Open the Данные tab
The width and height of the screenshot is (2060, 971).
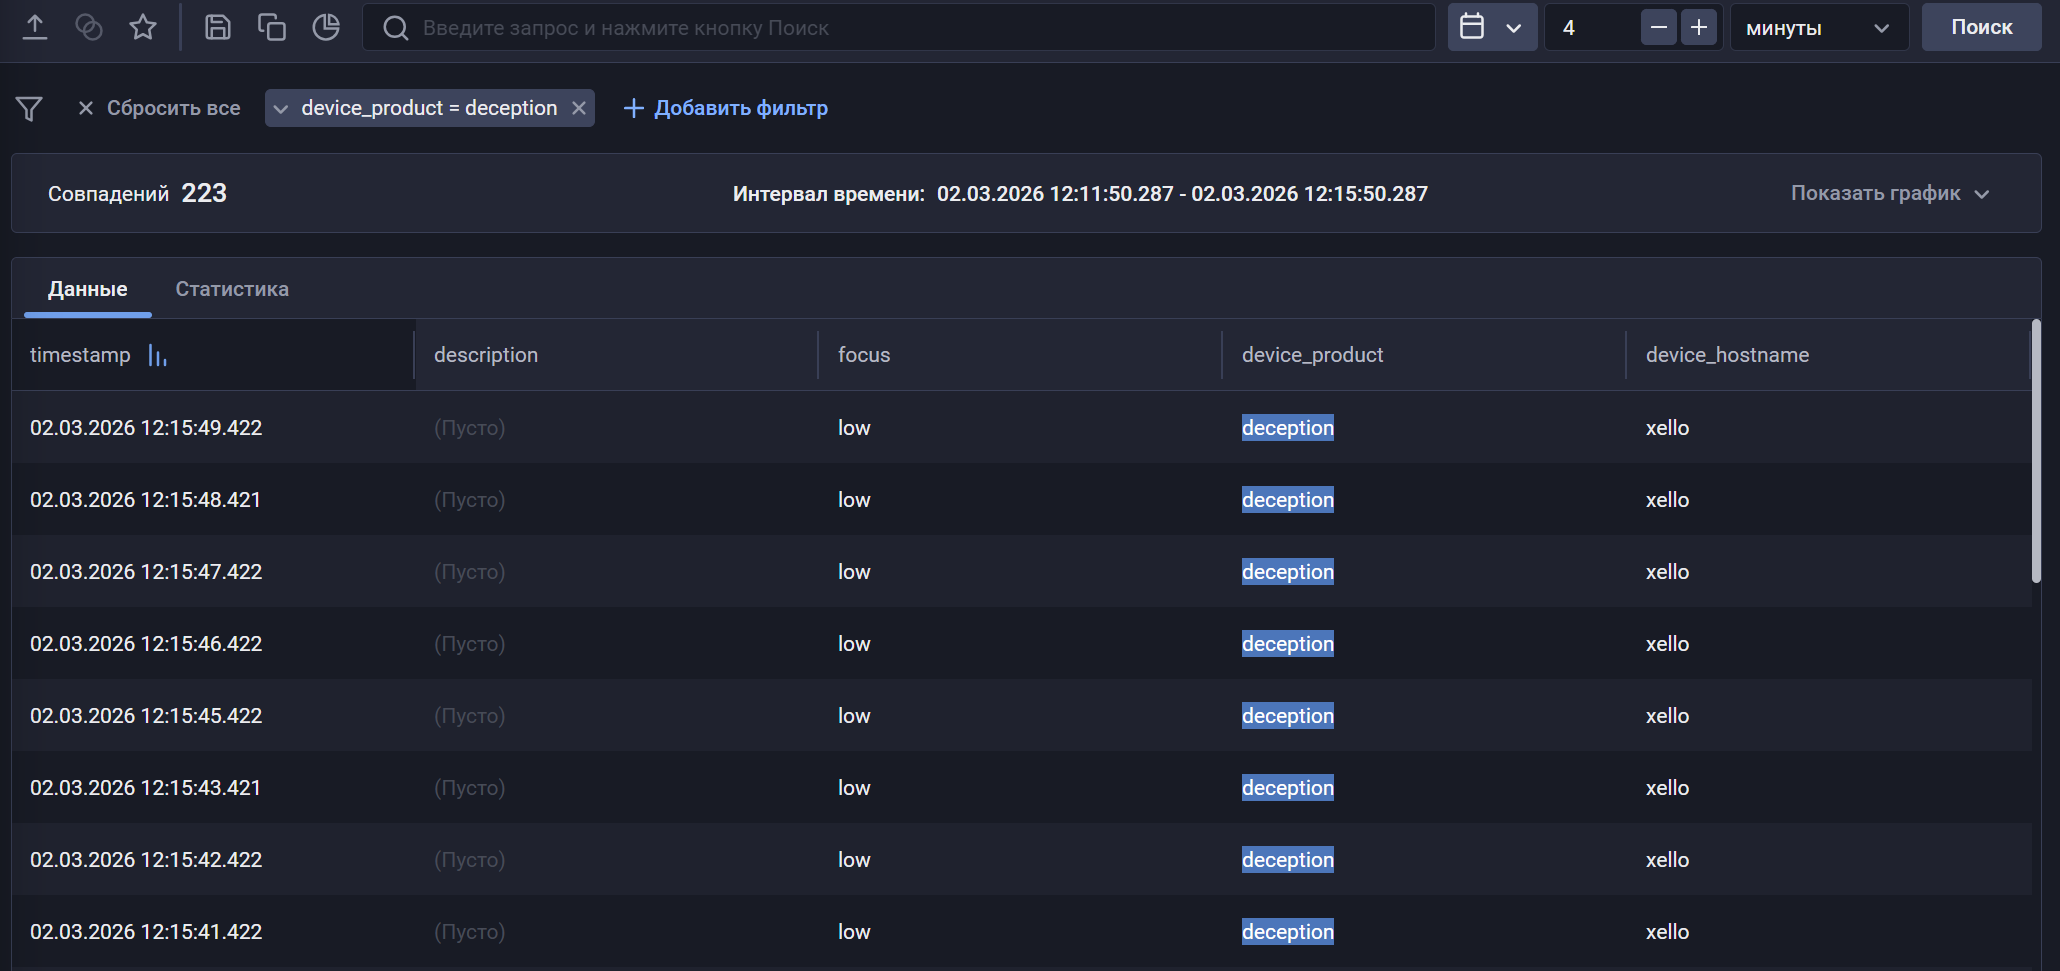pyautogui.click(x=87, y=289)
